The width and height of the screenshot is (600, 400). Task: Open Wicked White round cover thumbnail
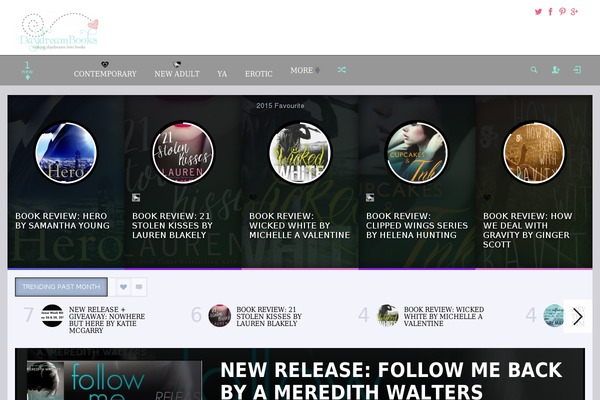click(x=300, y=153)
